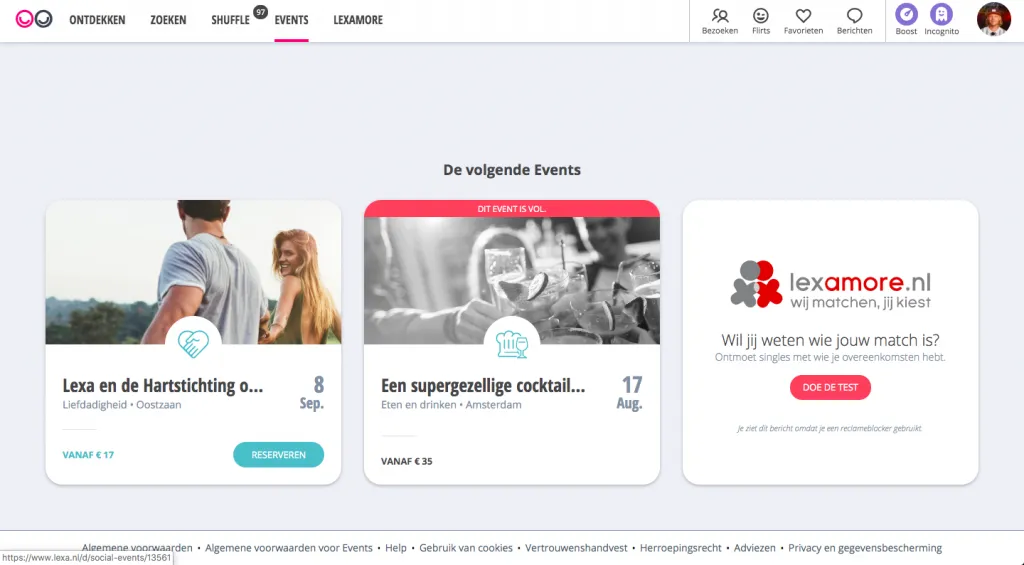Click the Lexa logo icon

click(x=33, y=20)
